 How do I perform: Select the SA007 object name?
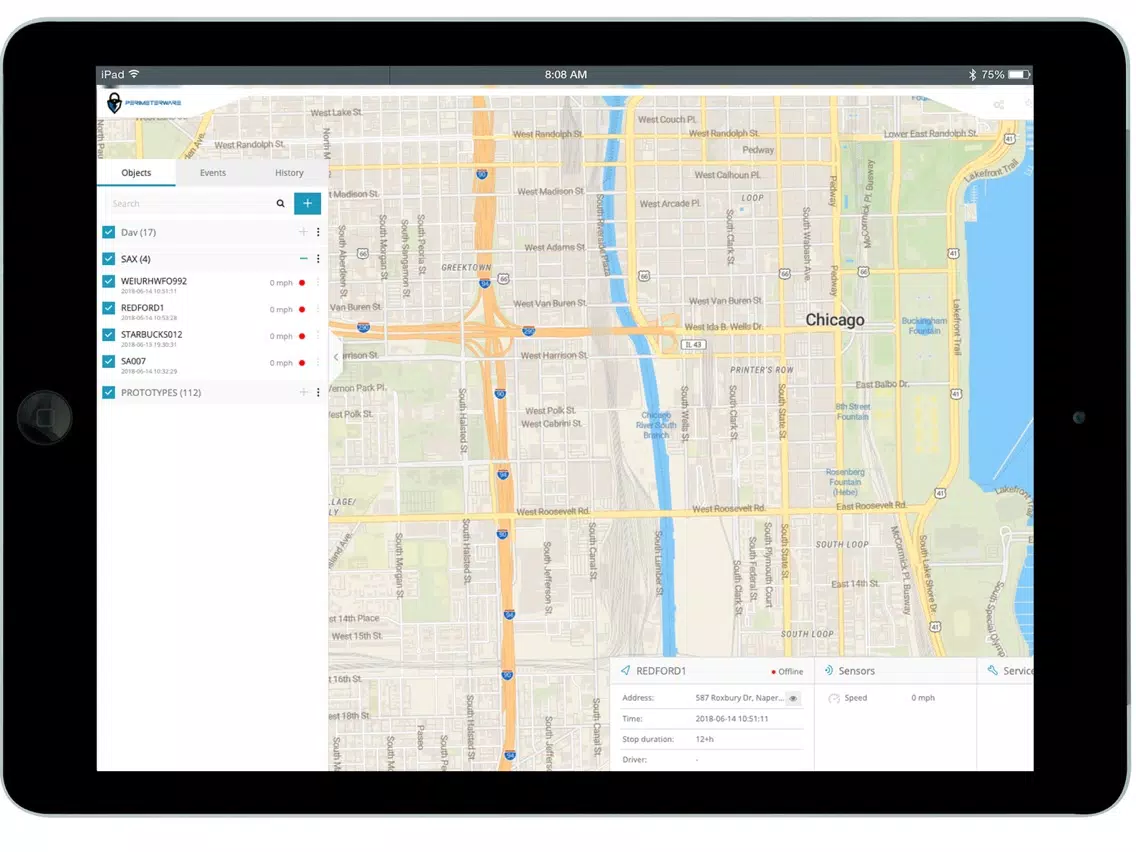133,361
